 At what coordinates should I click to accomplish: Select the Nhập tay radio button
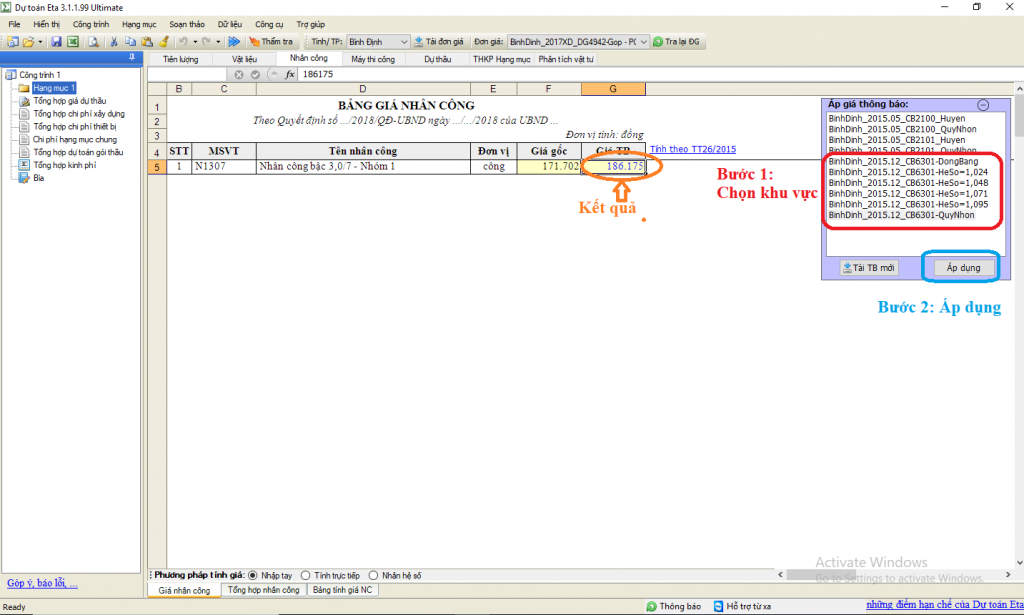(x=252, y=575)
